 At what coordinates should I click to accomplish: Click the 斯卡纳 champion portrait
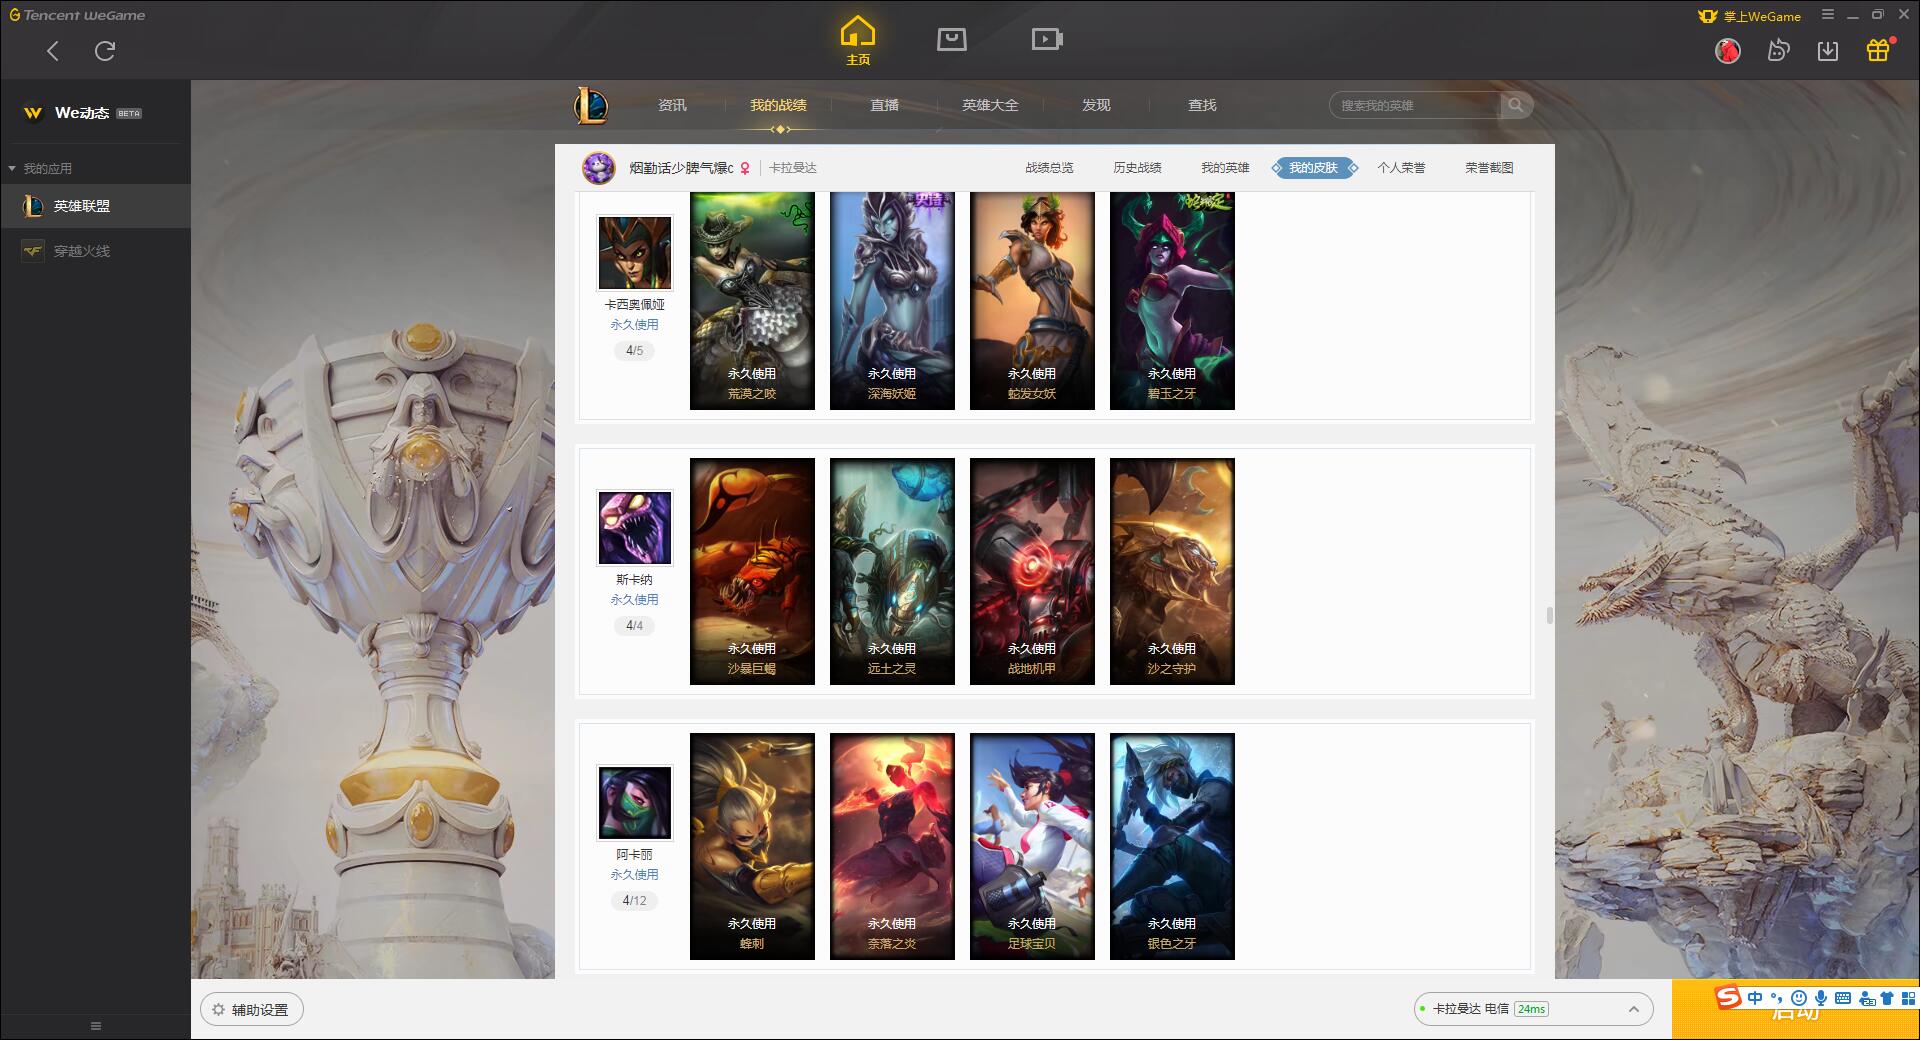pos(635,528)
